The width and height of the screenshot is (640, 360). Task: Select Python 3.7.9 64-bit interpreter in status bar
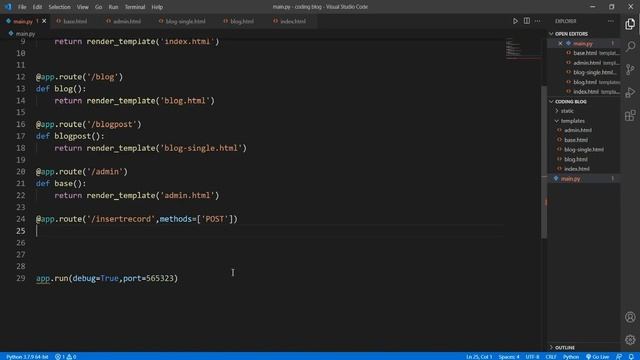[27, 357]
